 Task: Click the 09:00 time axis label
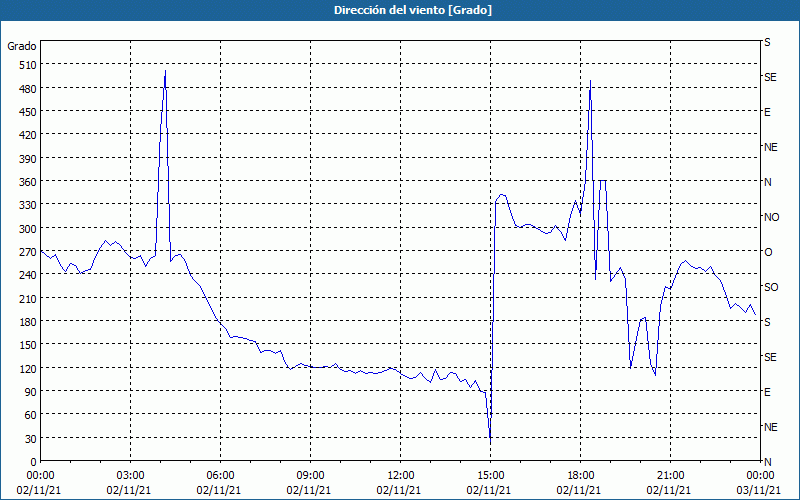click(x=310, y=476)
